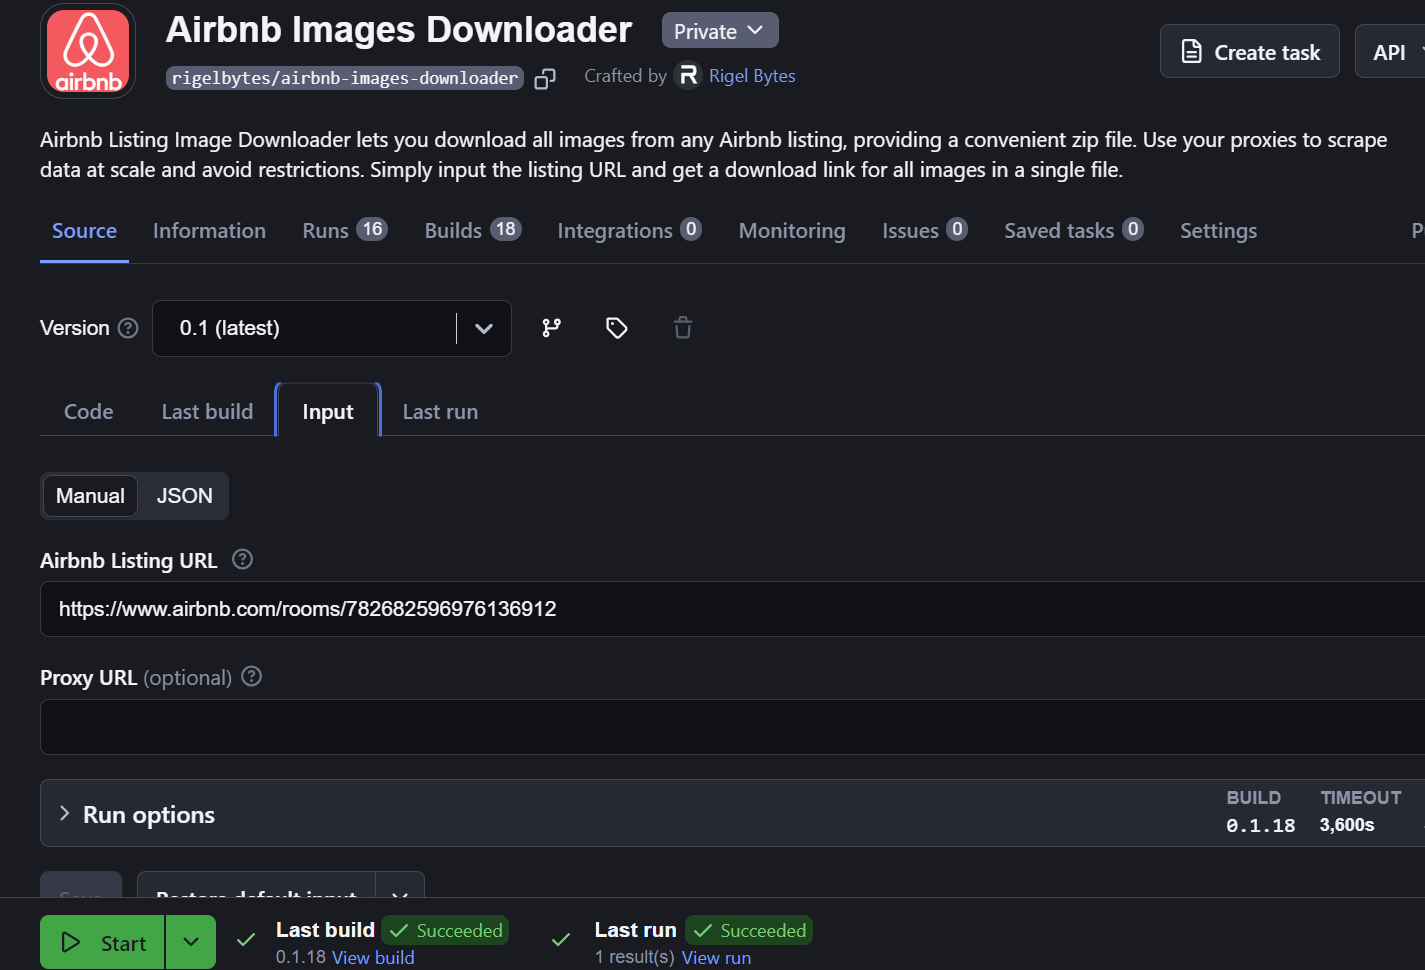Click the Version help question-mark icon
The image size is (1425, 970).
click(128, 328)
